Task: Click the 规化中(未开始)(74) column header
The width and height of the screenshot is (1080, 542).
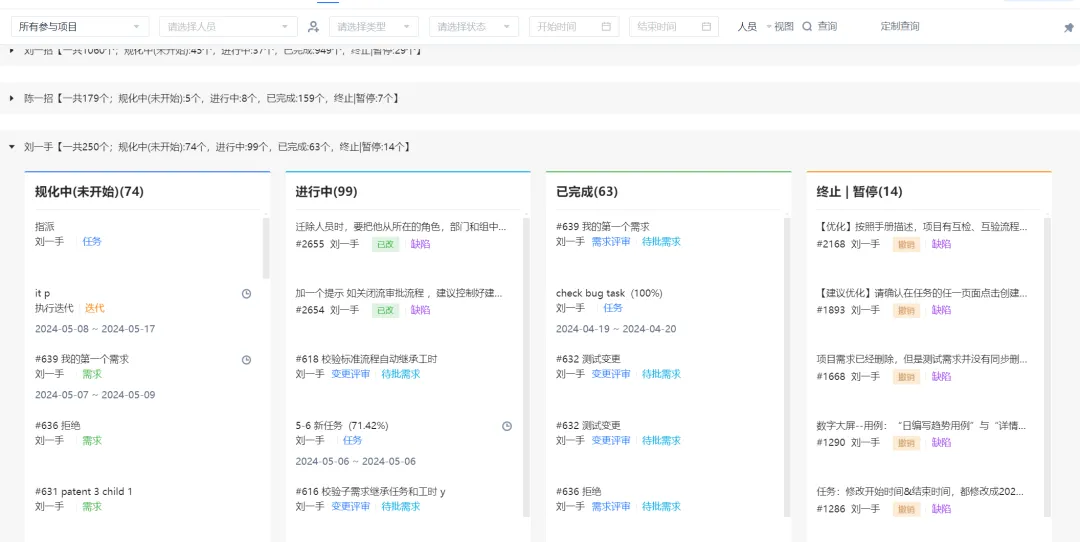Action: (x=89, y=191)
